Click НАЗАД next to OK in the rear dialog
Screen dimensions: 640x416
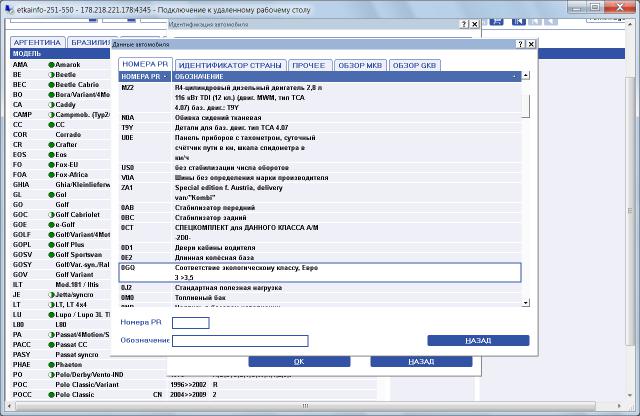pos(421,361)
